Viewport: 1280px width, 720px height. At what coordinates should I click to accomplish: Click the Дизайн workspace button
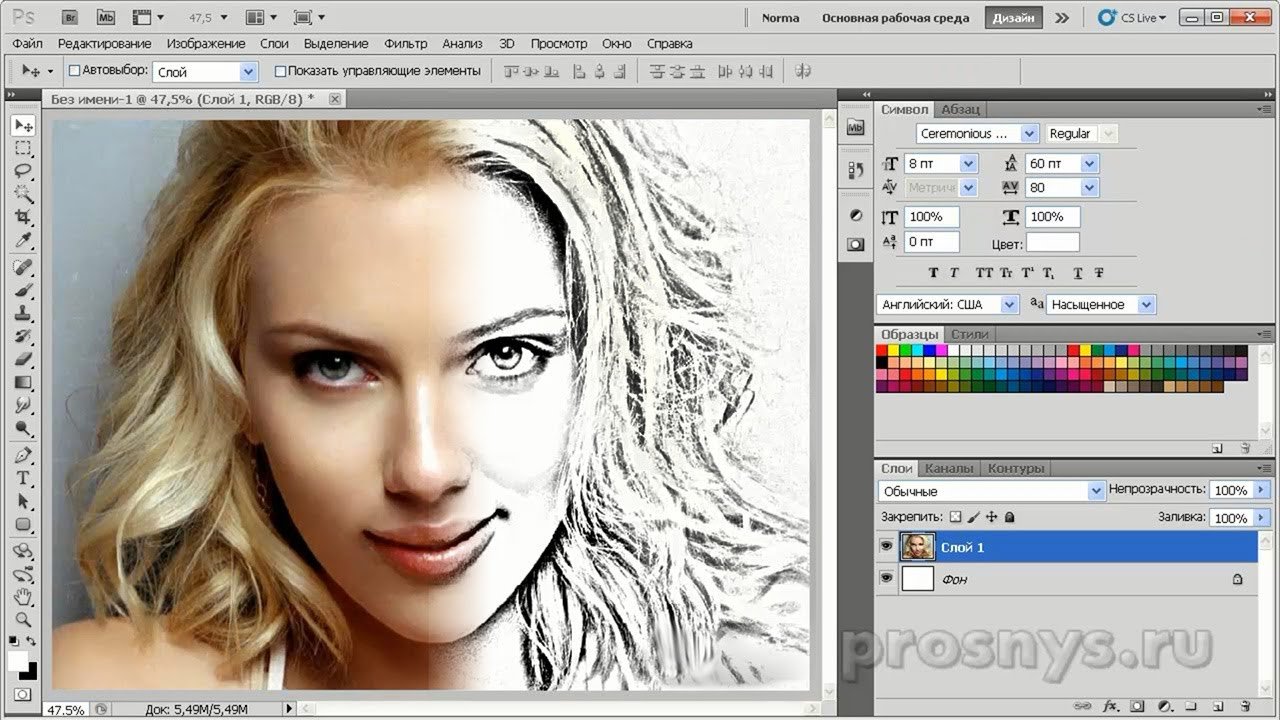[1013, 18]
